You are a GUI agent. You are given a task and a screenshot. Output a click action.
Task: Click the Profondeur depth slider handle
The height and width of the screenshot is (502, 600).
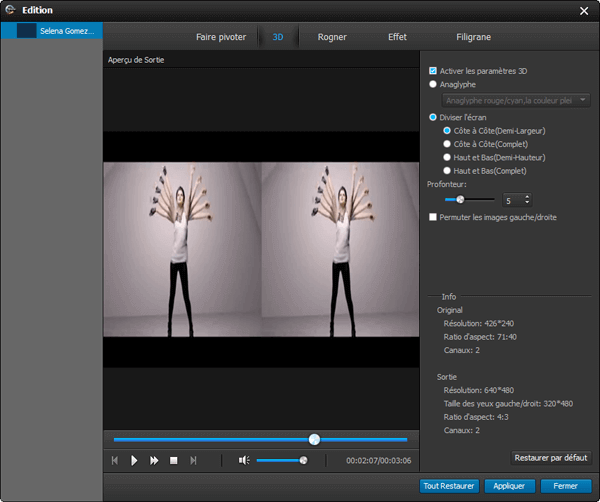[460, 200]
